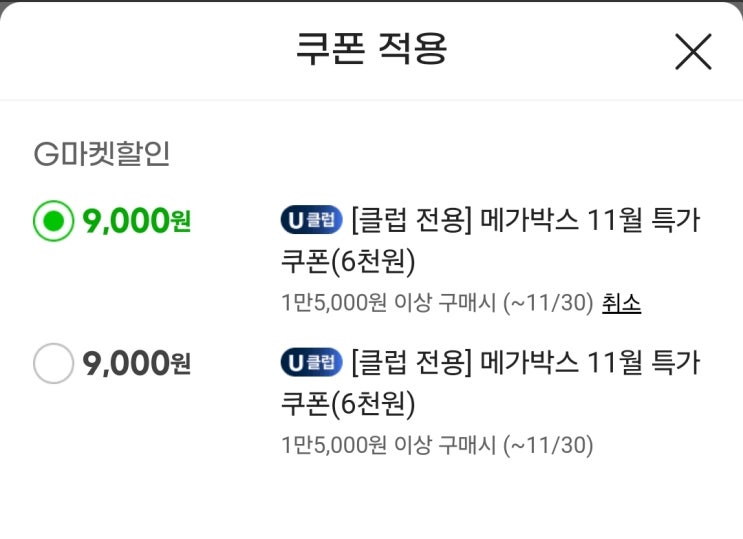Screen dimensions: 743x539
Task: Tap the black 9,000원 amount of second coupon
Action: [137, 364]
